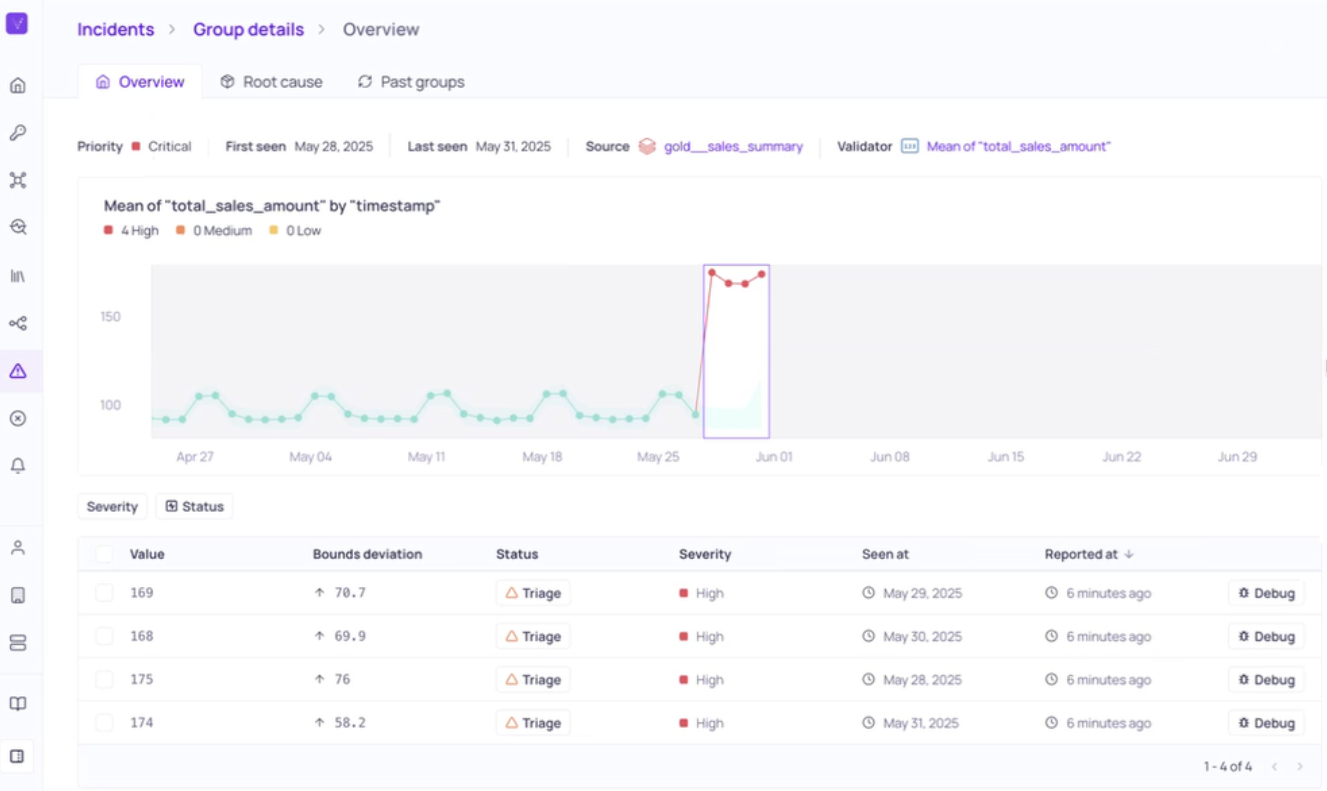Open the network nodes sidebar icon

[x=17, y=180]
